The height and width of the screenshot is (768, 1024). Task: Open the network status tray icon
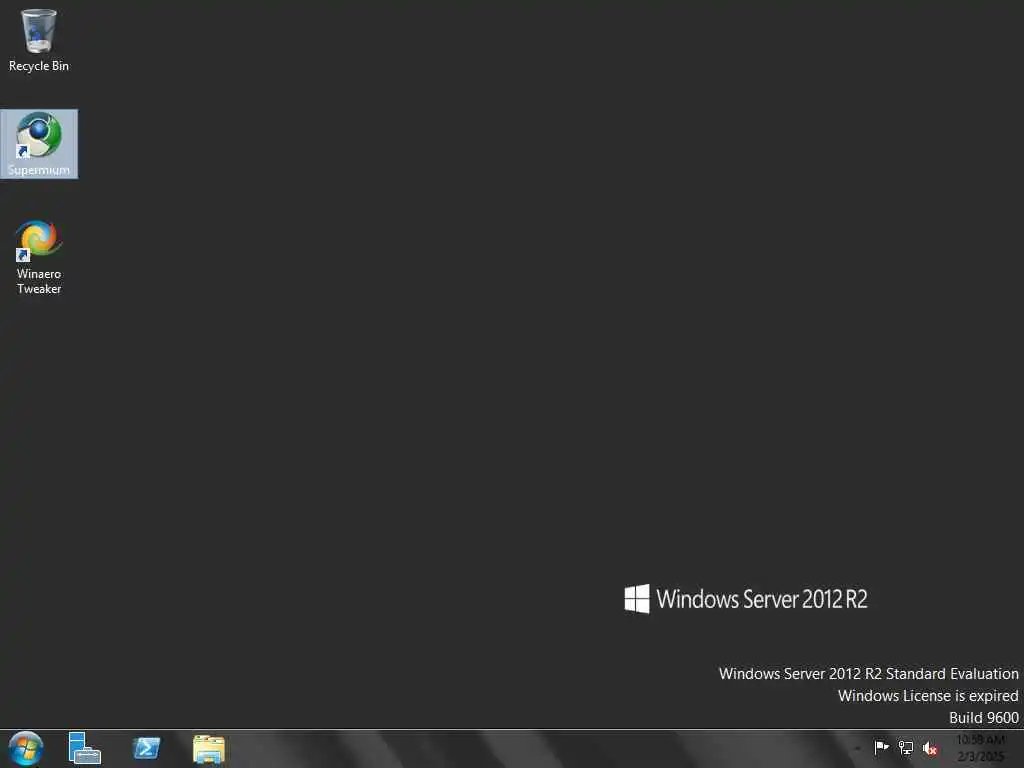[x=906, y=748]
